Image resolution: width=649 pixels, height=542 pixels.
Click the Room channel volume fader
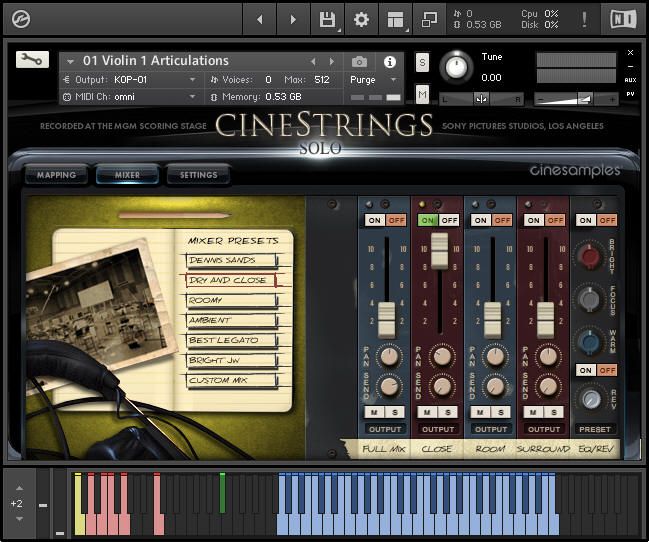tap(492, 319)
